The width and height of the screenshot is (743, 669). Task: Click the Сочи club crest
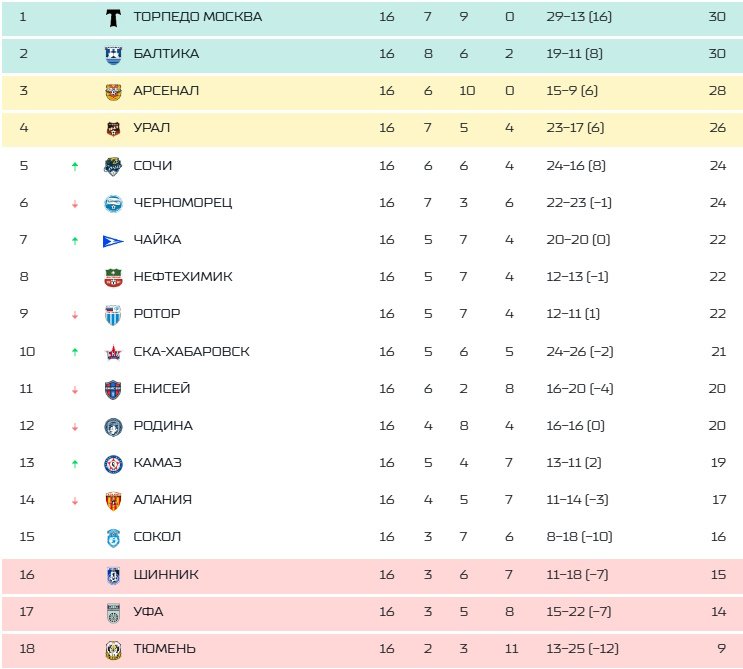(x=113, y=166)
